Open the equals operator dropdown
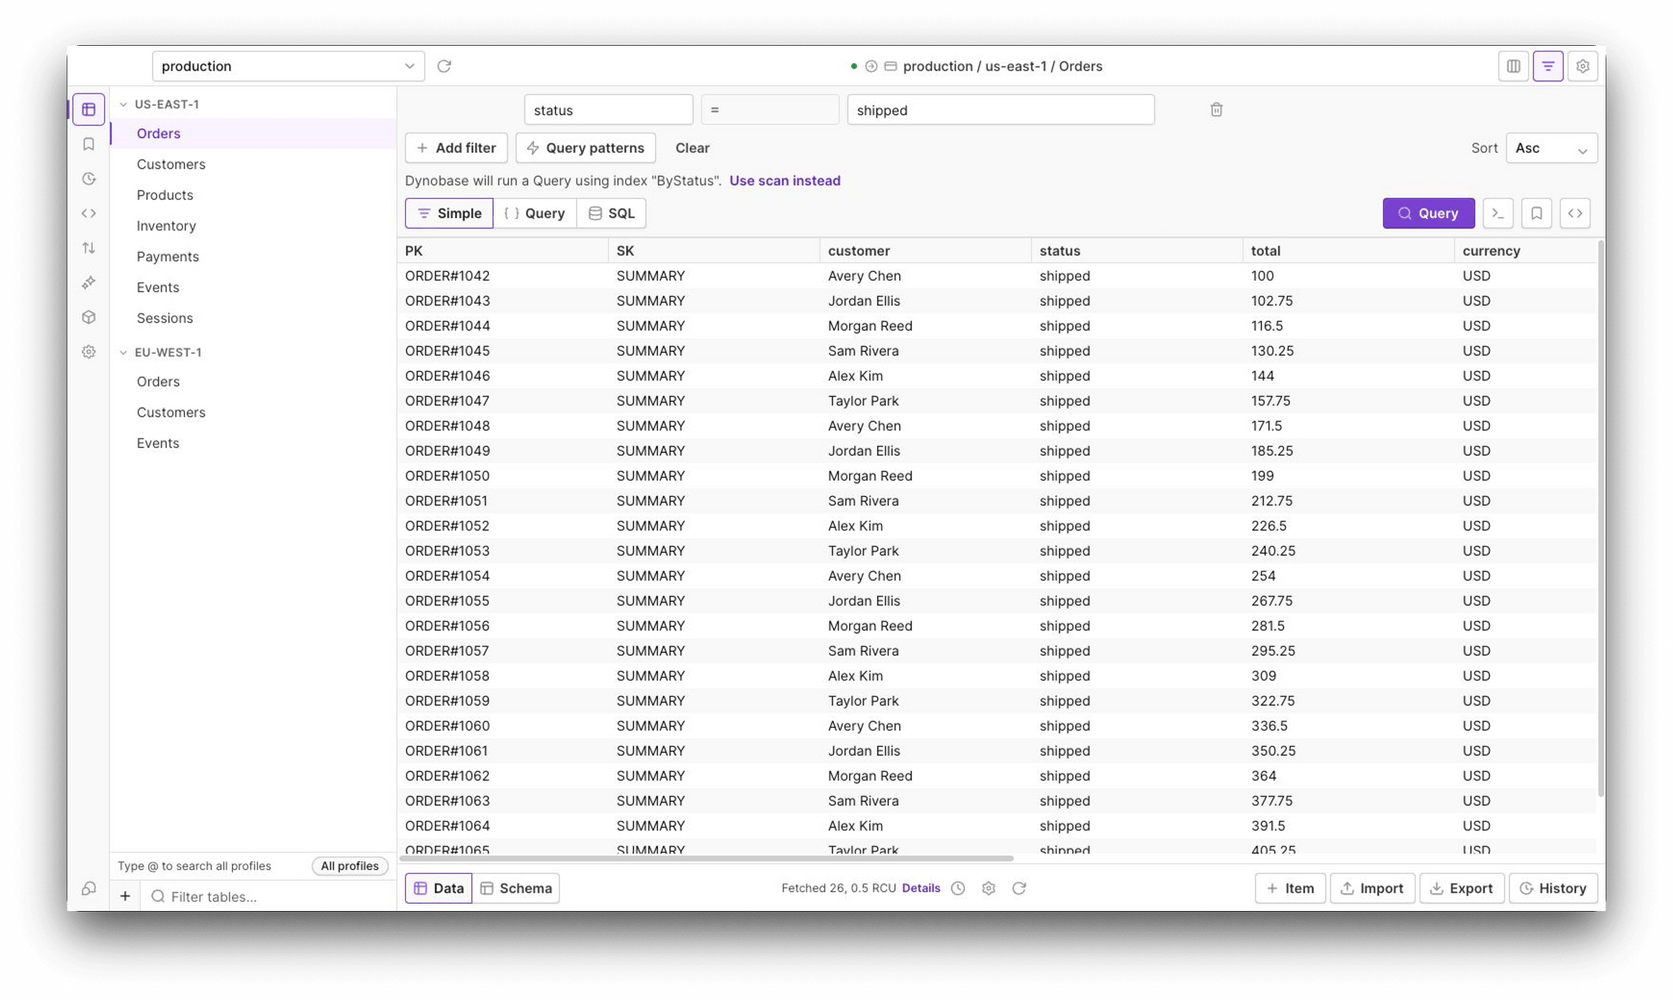Image resolution: width=1673 pixels, height=1000 pixels. 770,110
